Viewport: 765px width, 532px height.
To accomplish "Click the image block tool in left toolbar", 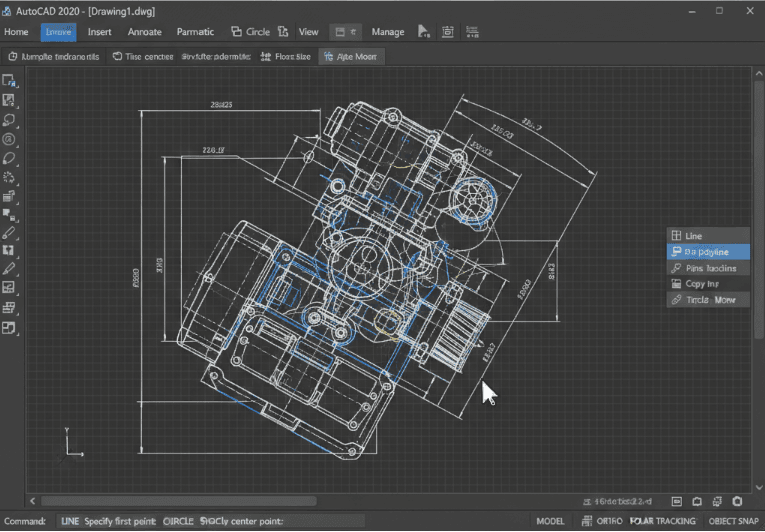I will (x=9, y=100).
